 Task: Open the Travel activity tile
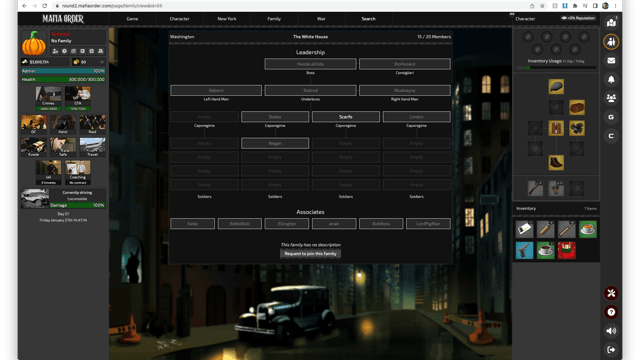[x=92, y=147]
